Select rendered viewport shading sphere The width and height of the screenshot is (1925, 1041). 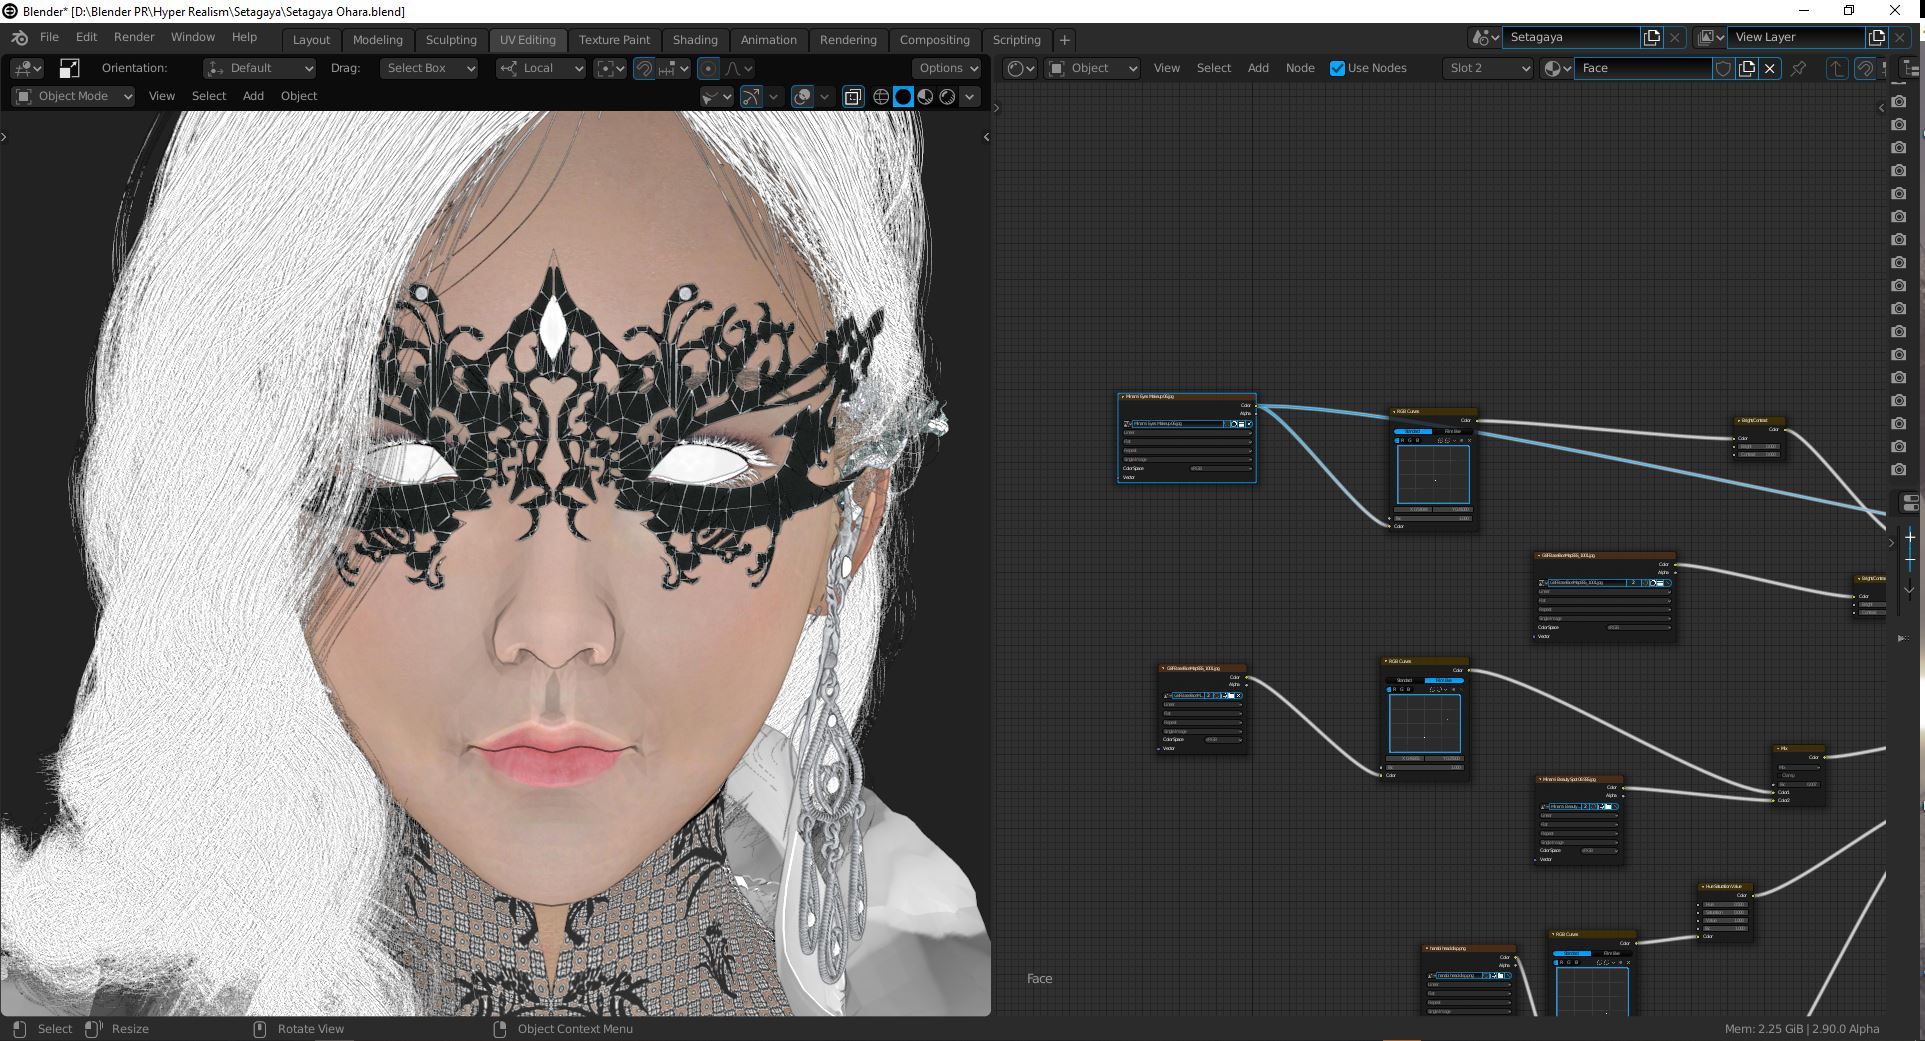pos(947,97)
